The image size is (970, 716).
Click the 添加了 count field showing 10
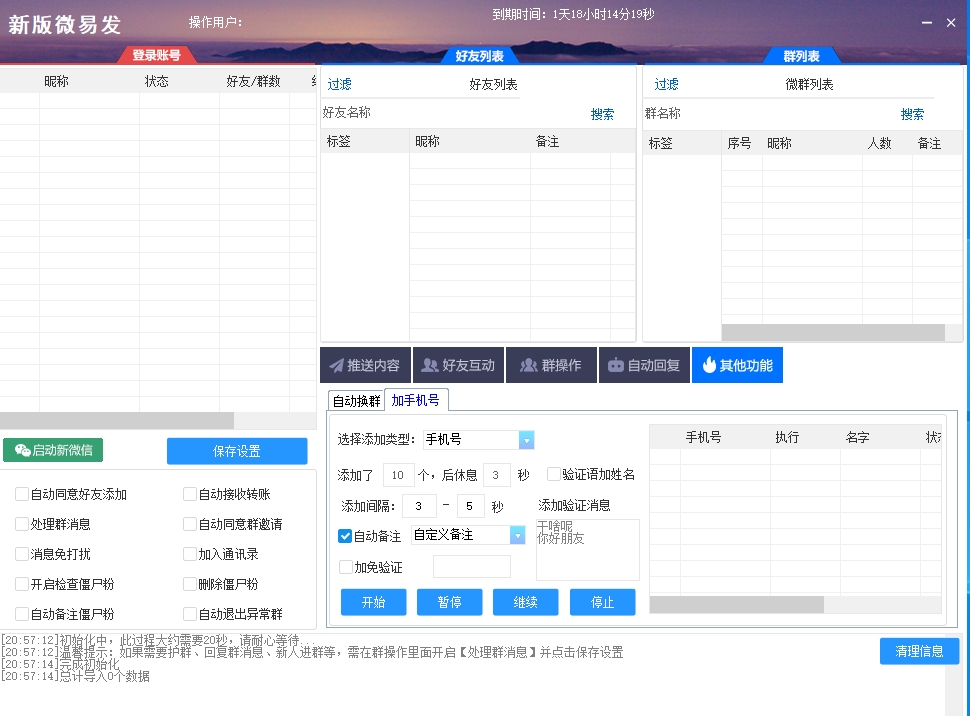coord(398,475)
